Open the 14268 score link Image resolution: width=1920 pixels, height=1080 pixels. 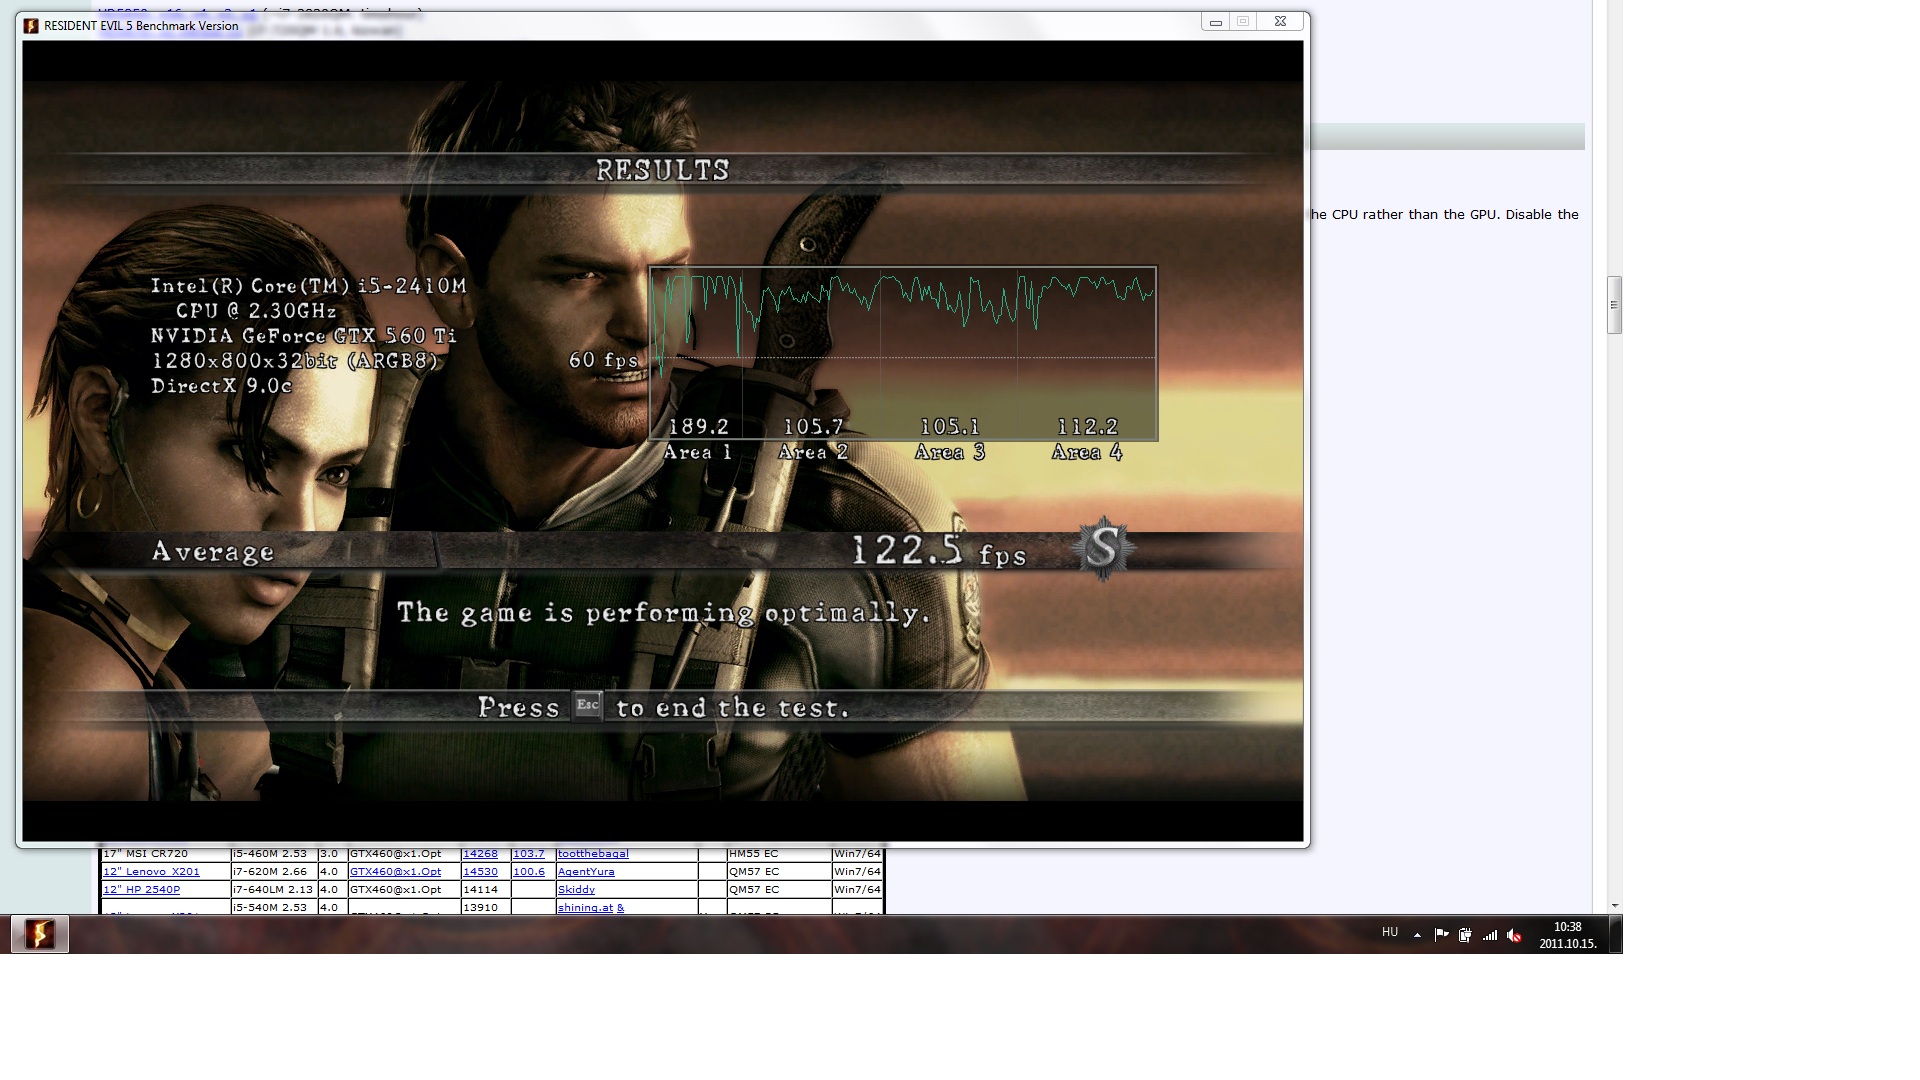(480, 854)
